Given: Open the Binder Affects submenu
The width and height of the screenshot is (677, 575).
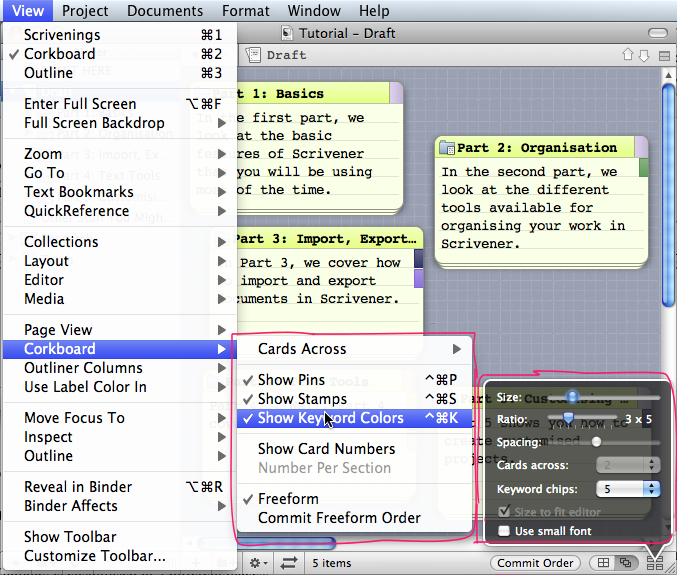Looking at the screenshot, I should (120, 506).
